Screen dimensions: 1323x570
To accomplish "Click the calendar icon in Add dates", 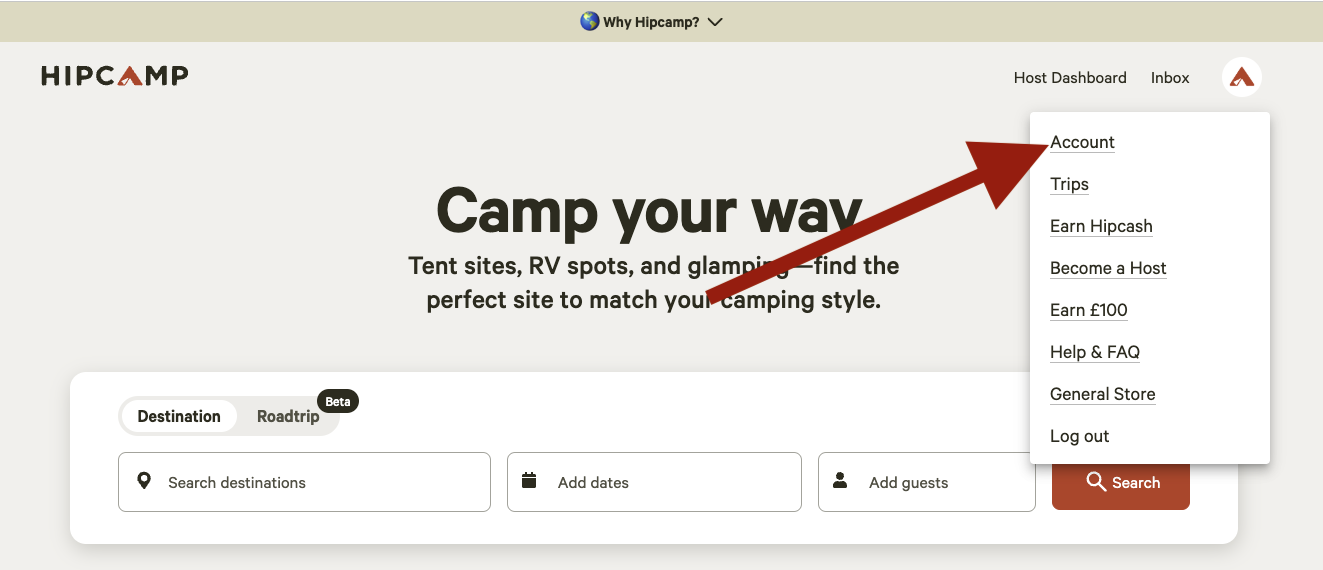I will (530, 481).
